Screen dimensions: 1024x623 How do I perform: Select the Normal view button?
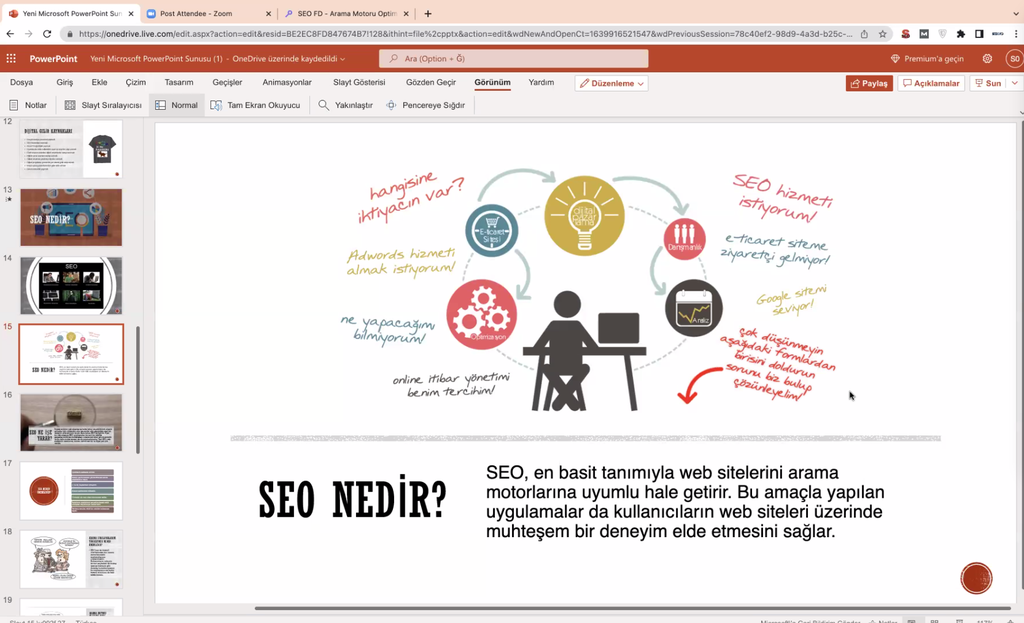[x=177, y=105]
